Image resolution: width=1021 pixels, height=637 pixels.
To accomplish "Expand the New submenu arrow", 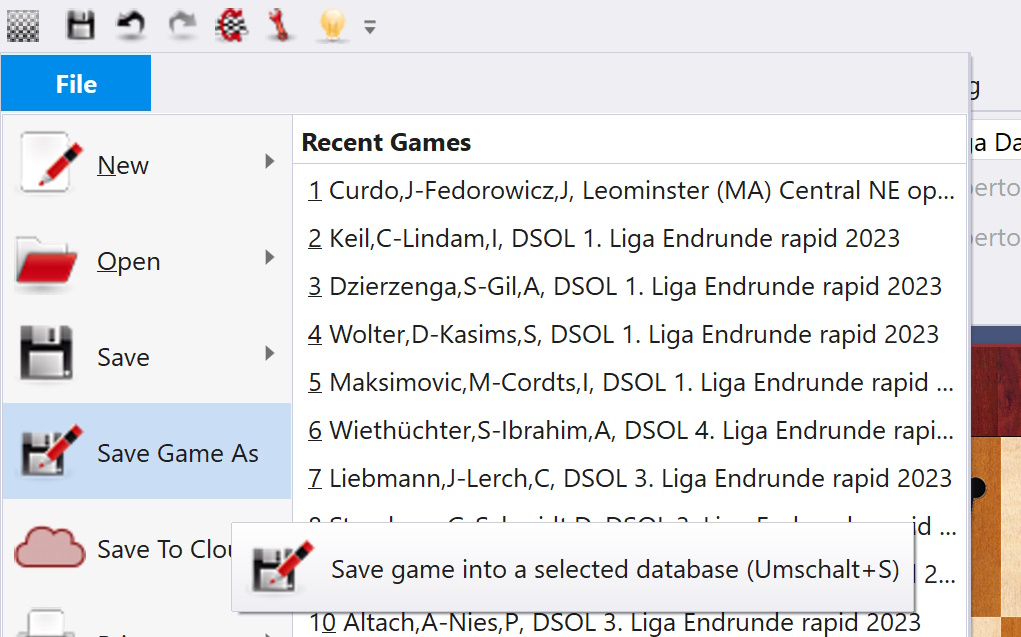I will [268, 159].
